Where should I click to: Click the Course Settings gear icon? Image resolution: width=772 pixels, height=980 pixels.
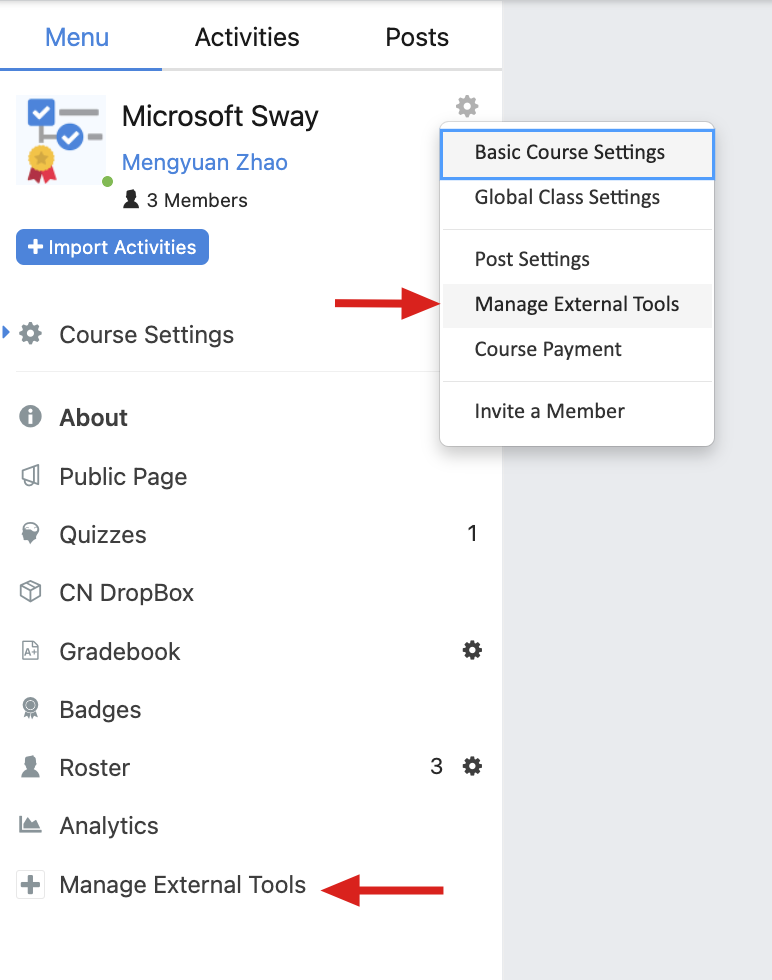tap(31, 334)
